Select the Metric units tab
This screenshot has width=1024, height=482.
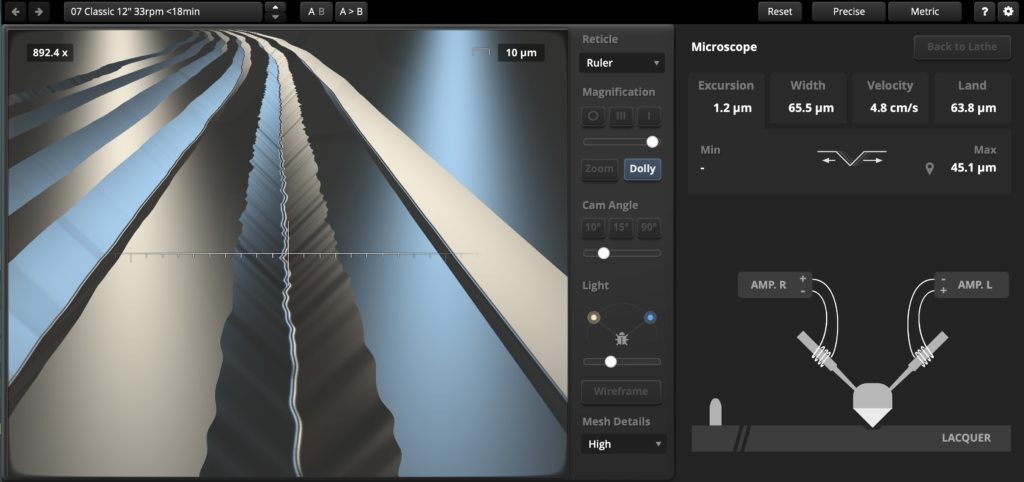925,12
